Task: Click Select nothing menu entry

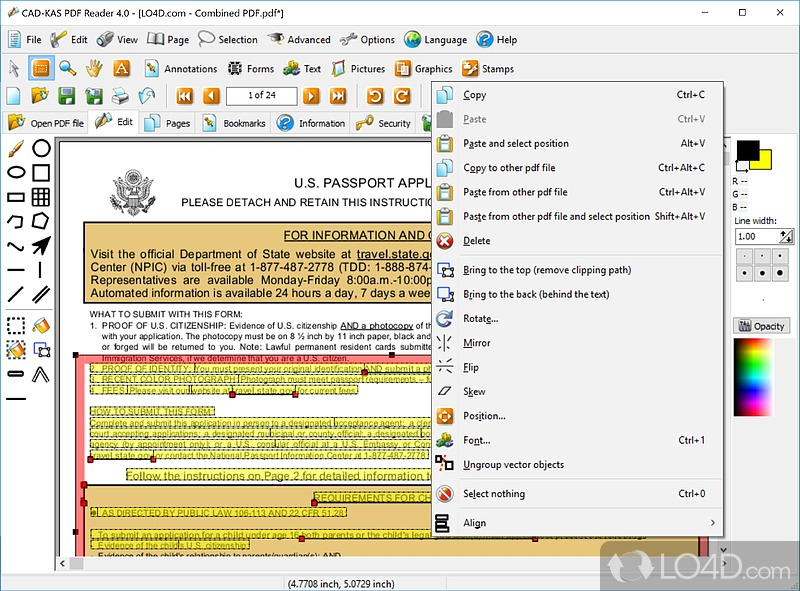Action: [578, 494]
